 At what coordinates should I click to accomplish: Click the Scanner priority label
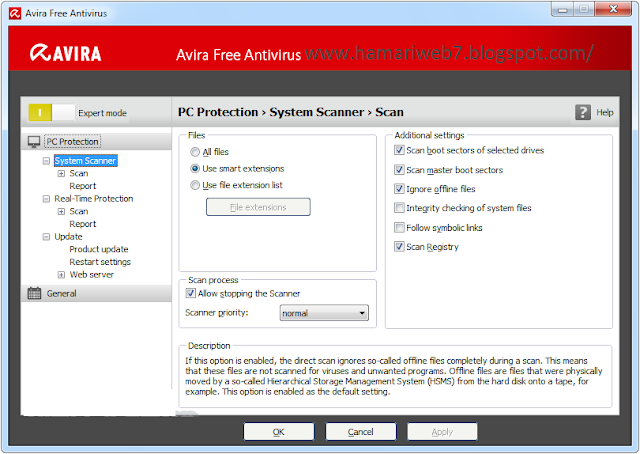pos(216,313)
